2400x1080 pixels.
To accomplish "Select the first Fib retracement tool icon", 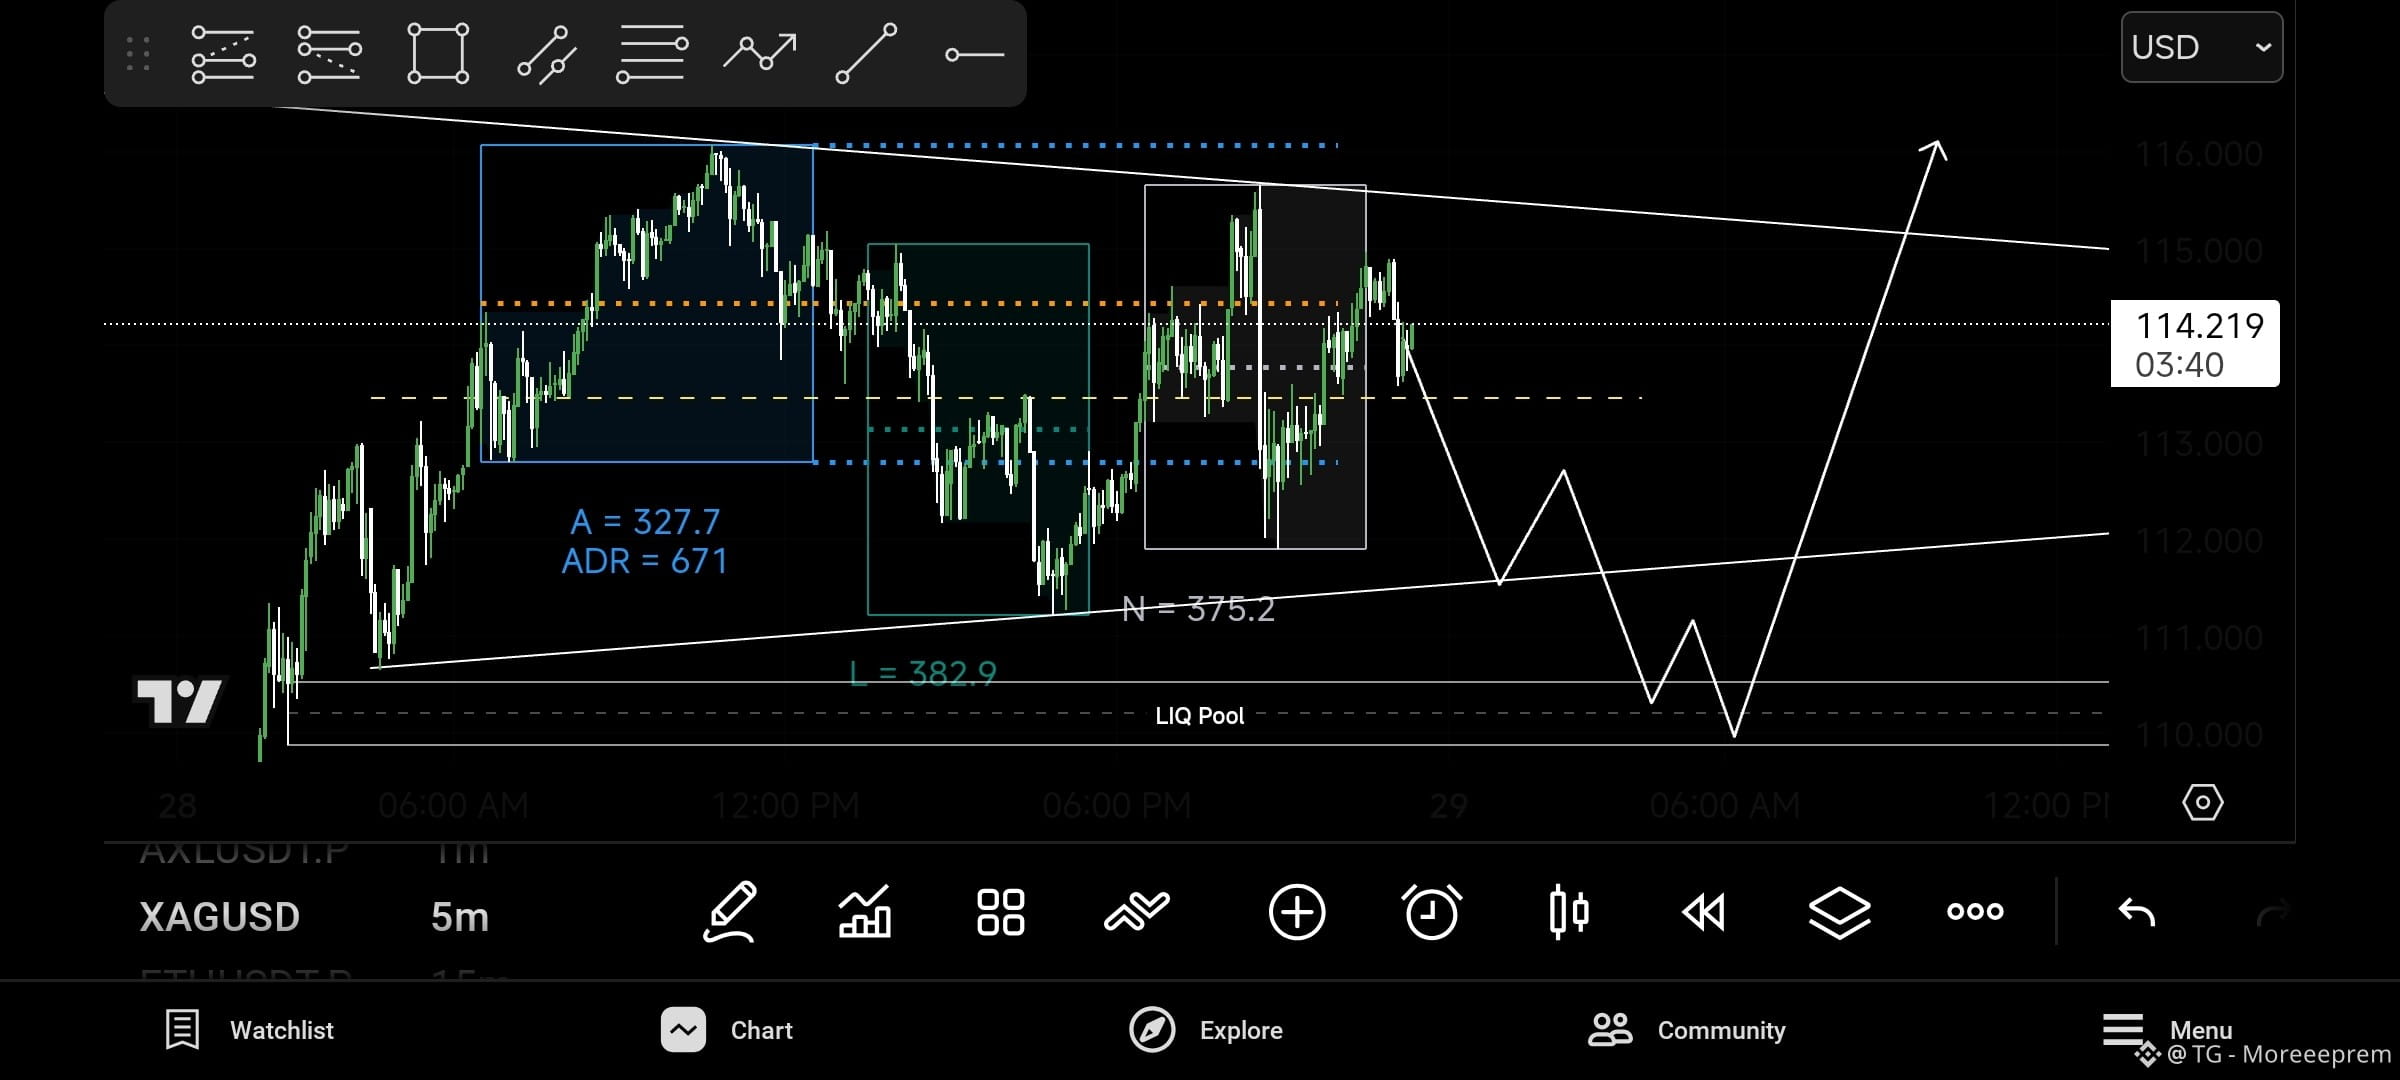I will point(223,54).
